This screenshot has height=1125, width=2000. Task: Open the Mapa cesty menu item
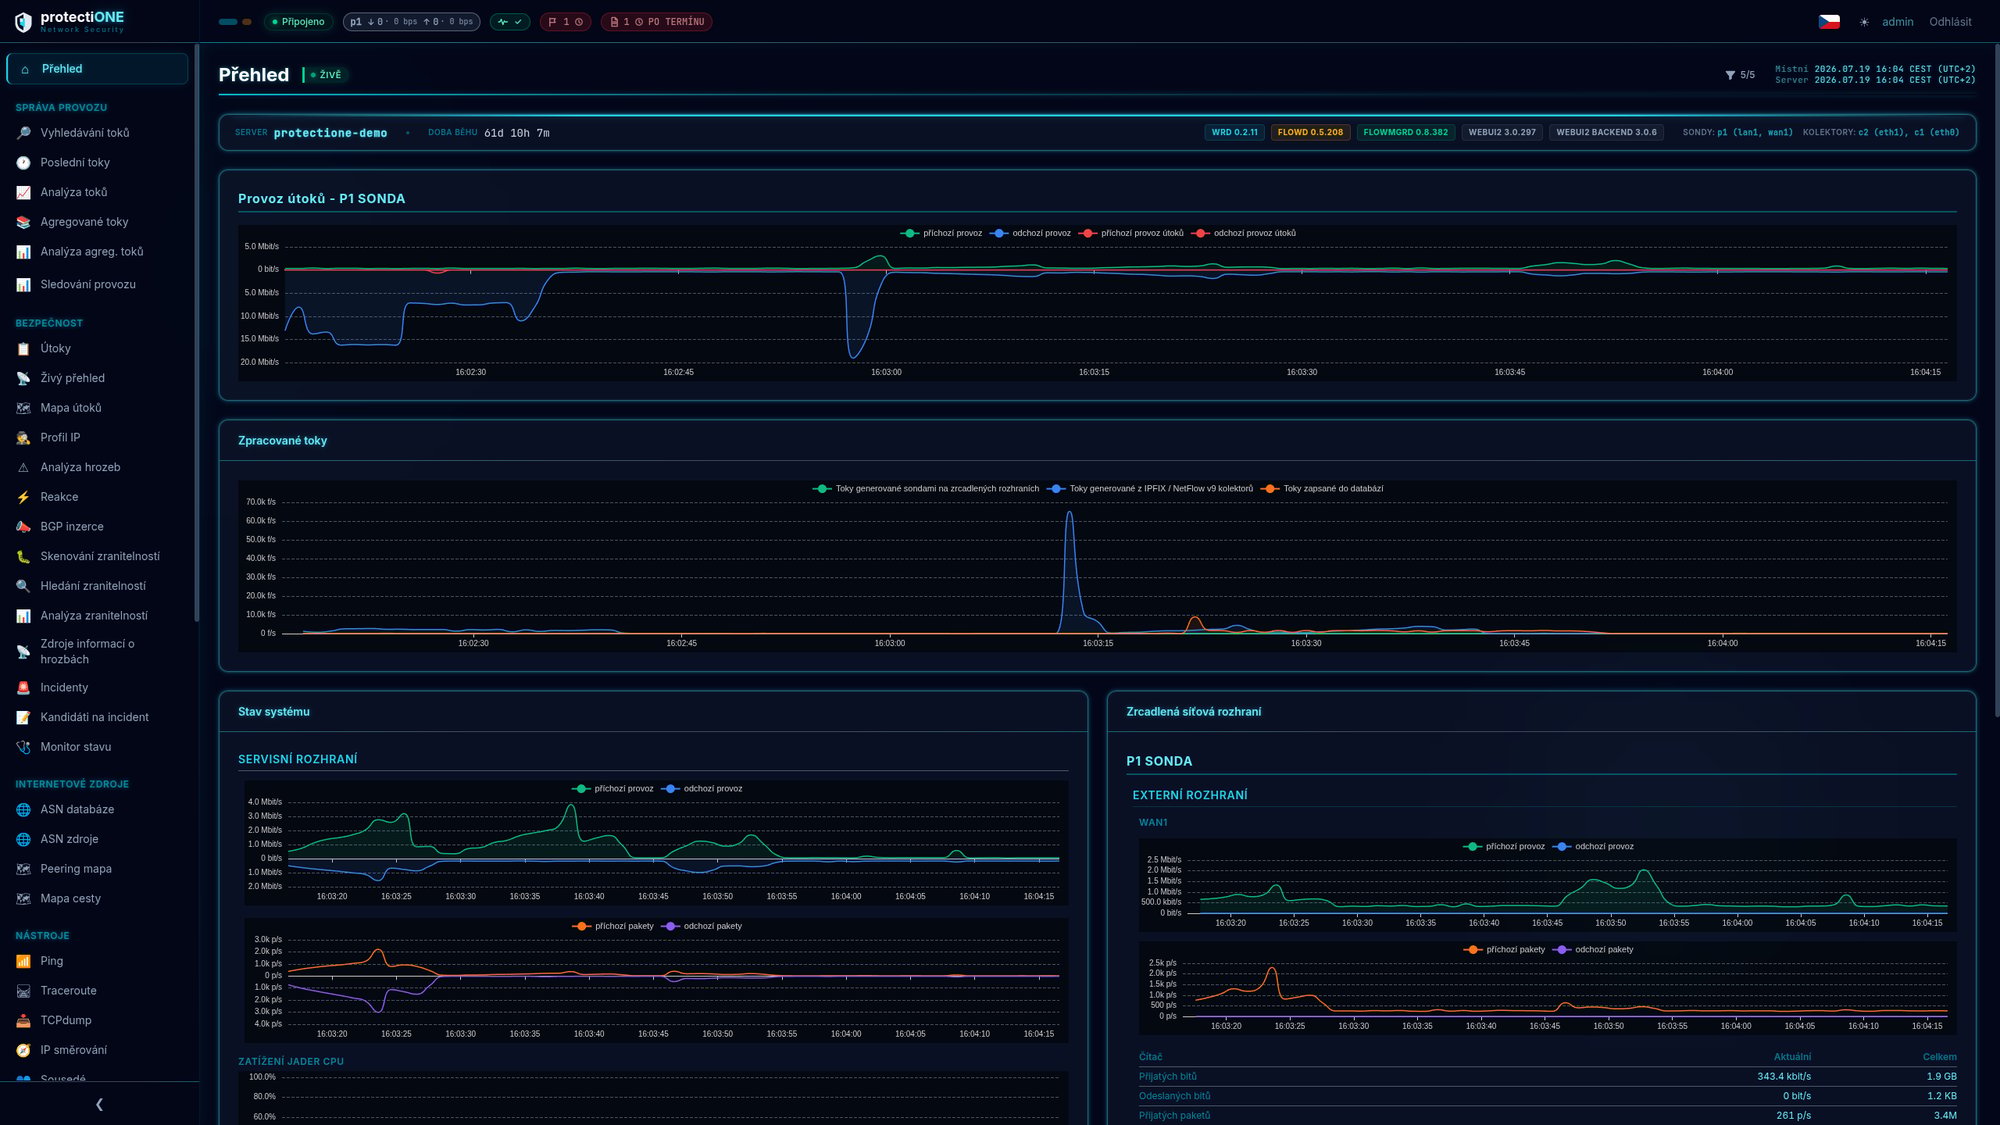97,899
